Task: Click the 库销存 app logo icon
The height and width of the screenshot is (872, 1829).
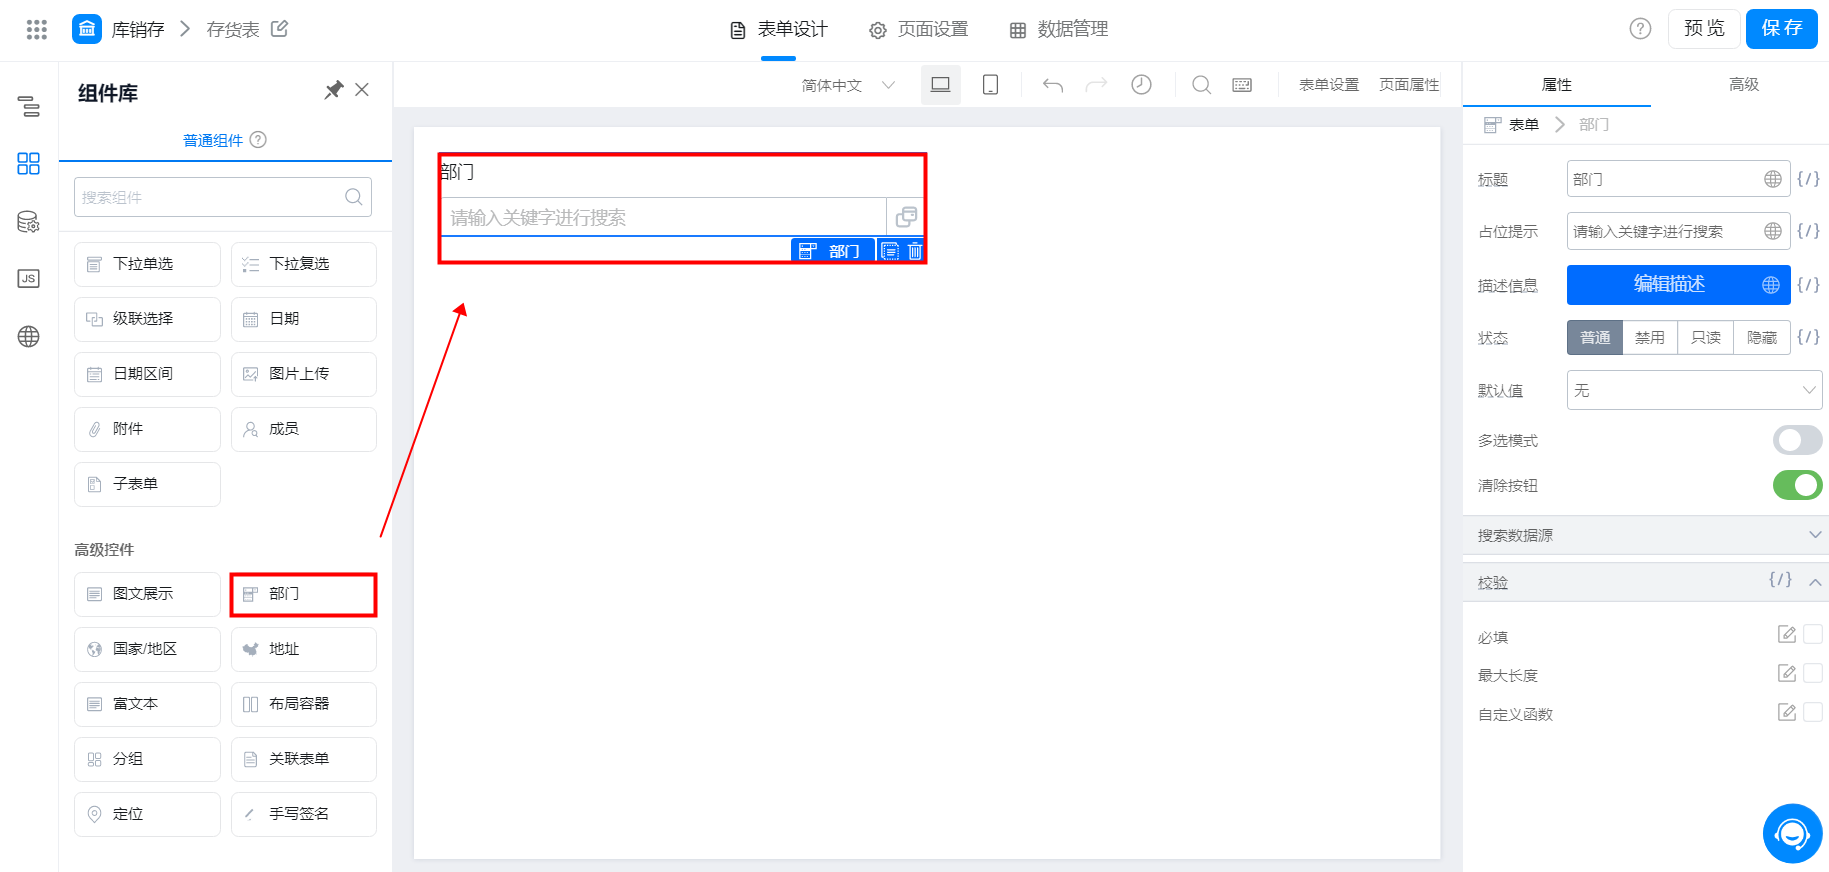Action: point(87,29)
